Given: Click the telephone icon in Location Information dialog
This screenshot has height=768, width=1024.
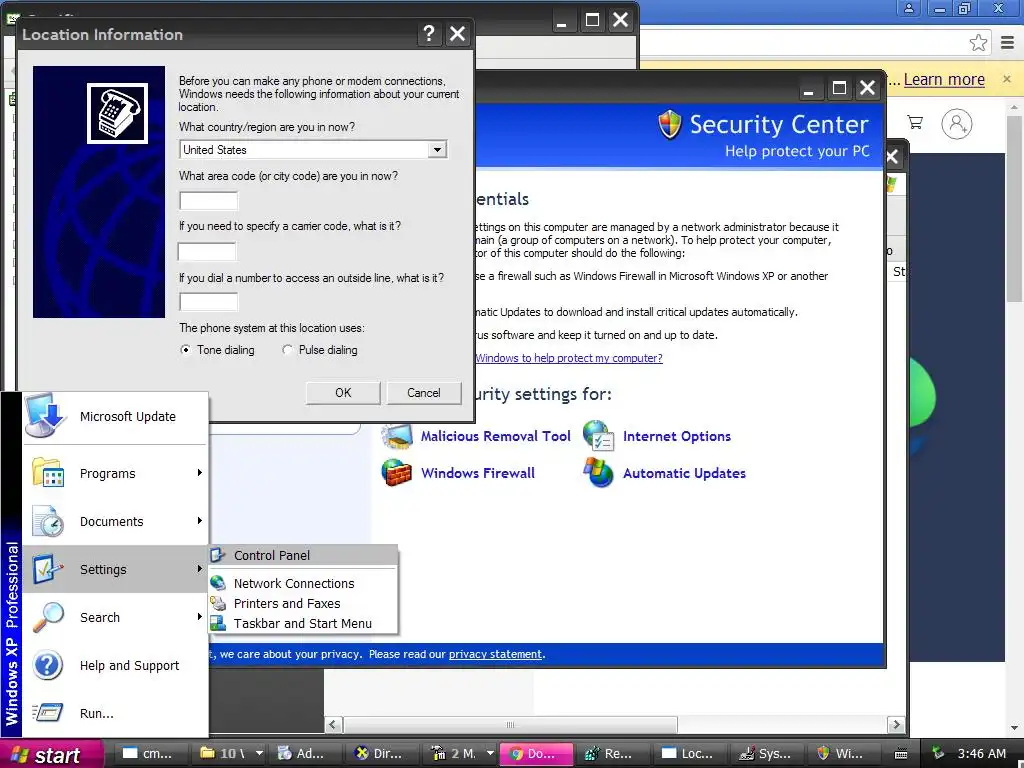Looking at the screenshot, I should pos(118,113).
